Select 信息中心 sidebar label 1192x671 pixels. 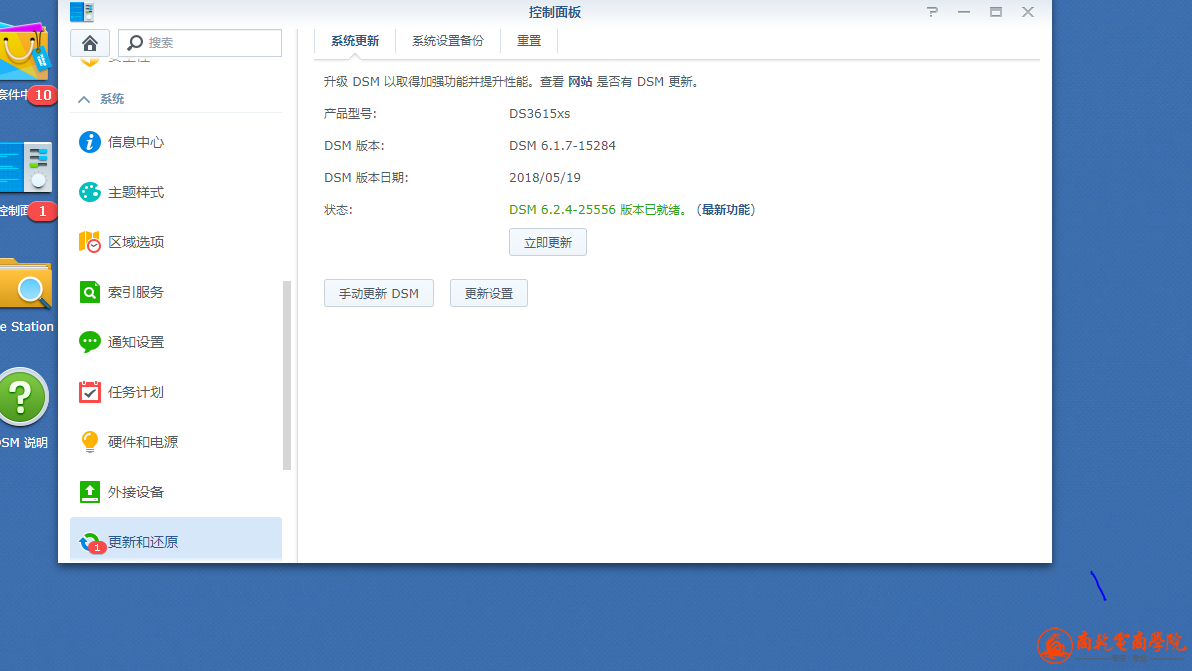136,142
